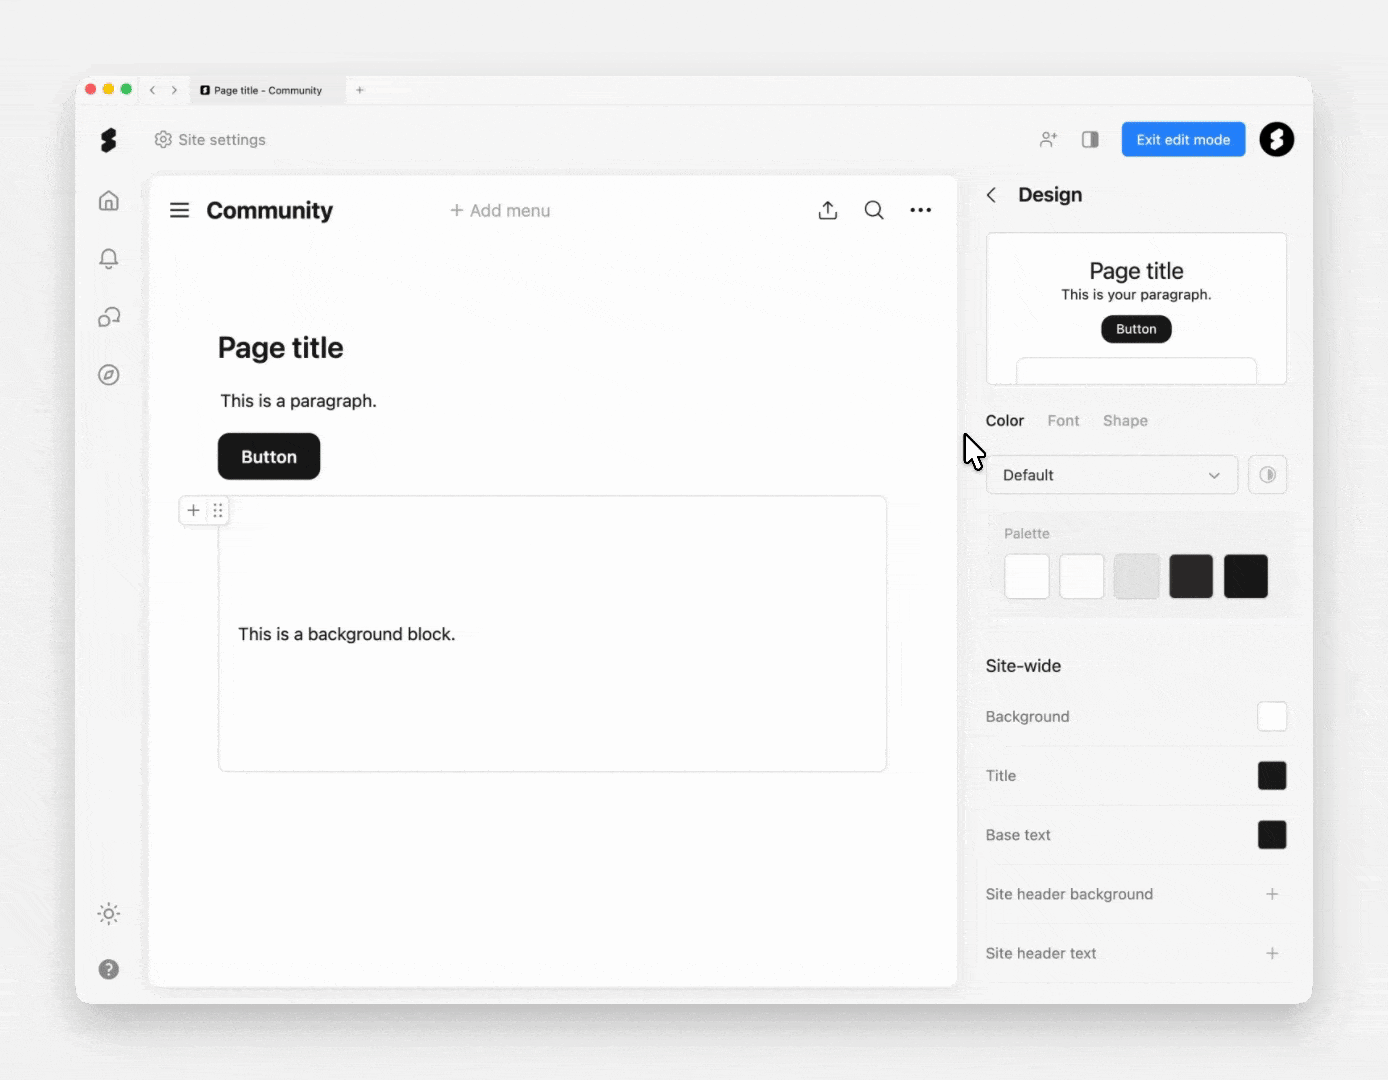1388x1080 pixels.
Task: Click the invite member icon
Action: (1048, 140)
